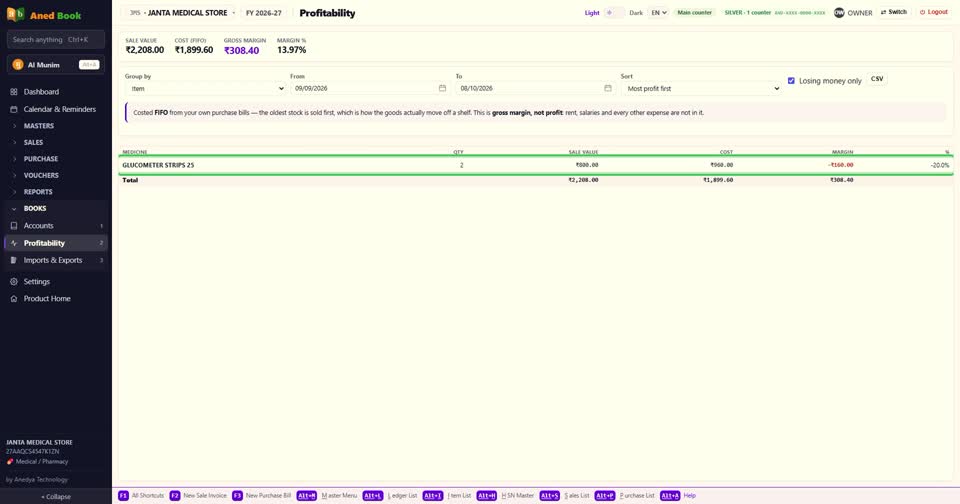Open the Group by dropdown
This screenshot has height=504, width=960.
point(205,88)
